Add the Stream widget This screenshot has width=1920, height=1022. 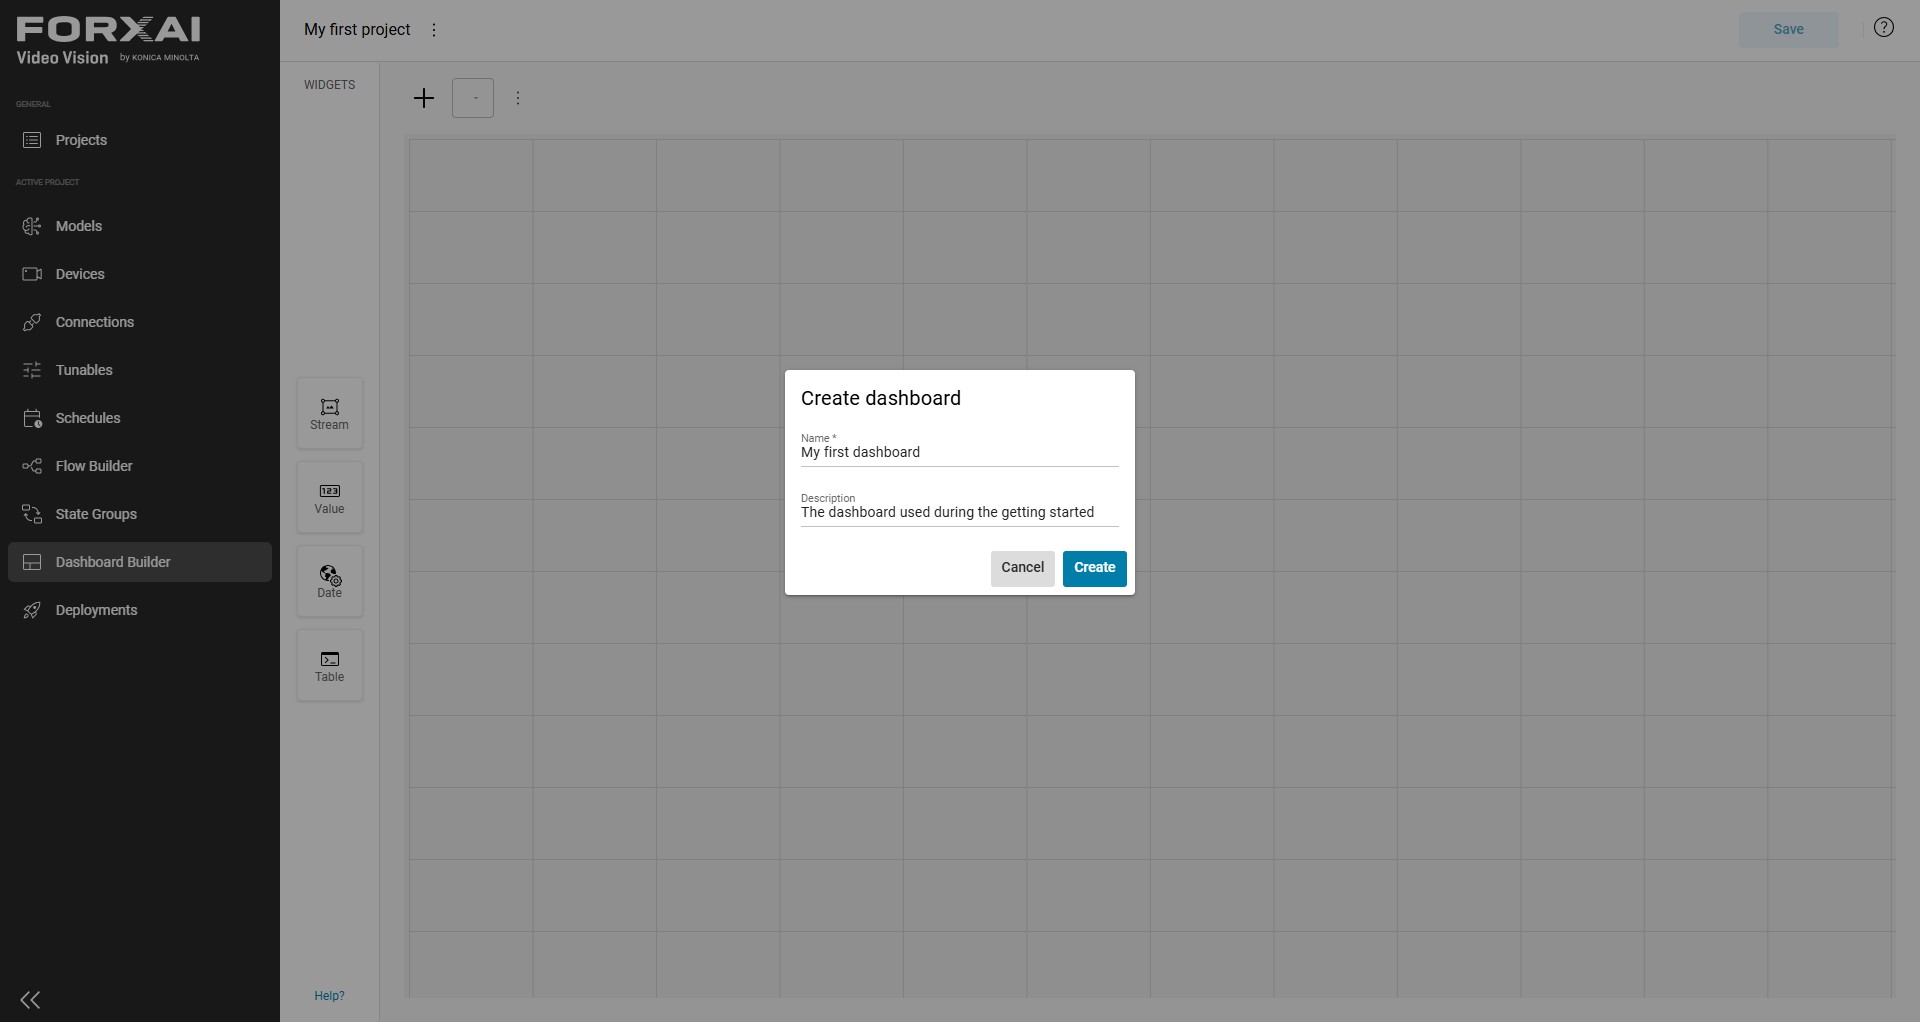point(330,413)
